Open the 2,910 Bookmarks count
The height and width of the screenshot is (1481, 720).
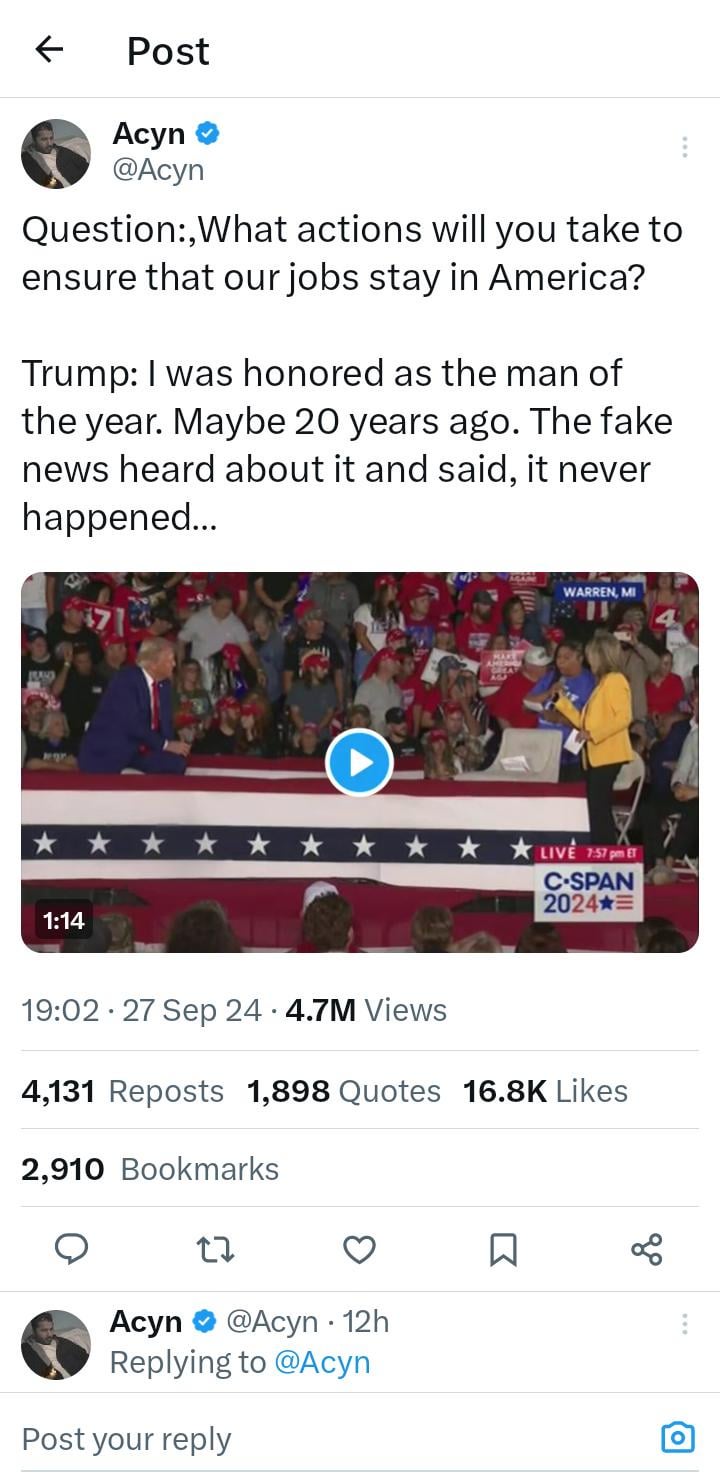(150, 1169)
